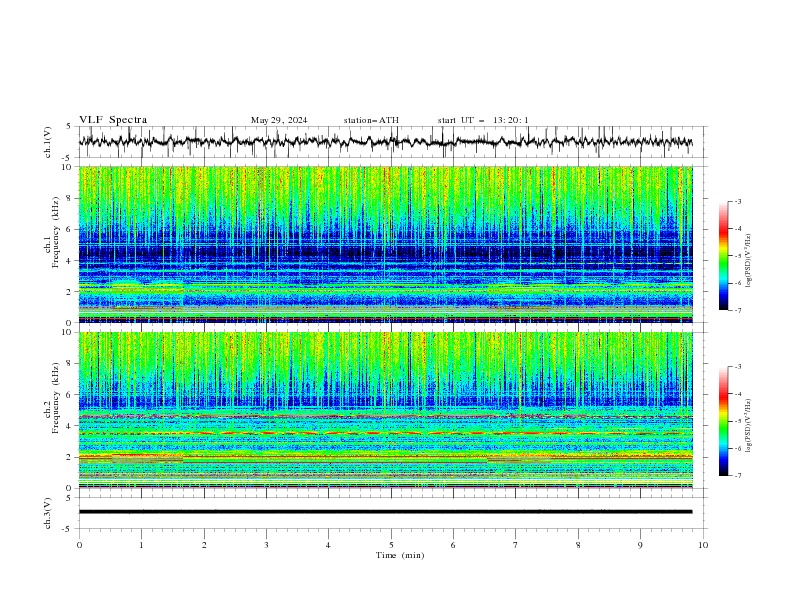
Task: Click the ch.1 color scale bar
Action: (723, 256)
